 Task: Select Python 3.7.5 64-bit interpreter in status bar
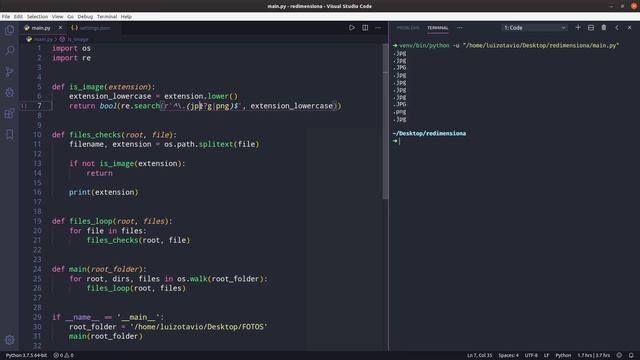[x=26, y=355]
